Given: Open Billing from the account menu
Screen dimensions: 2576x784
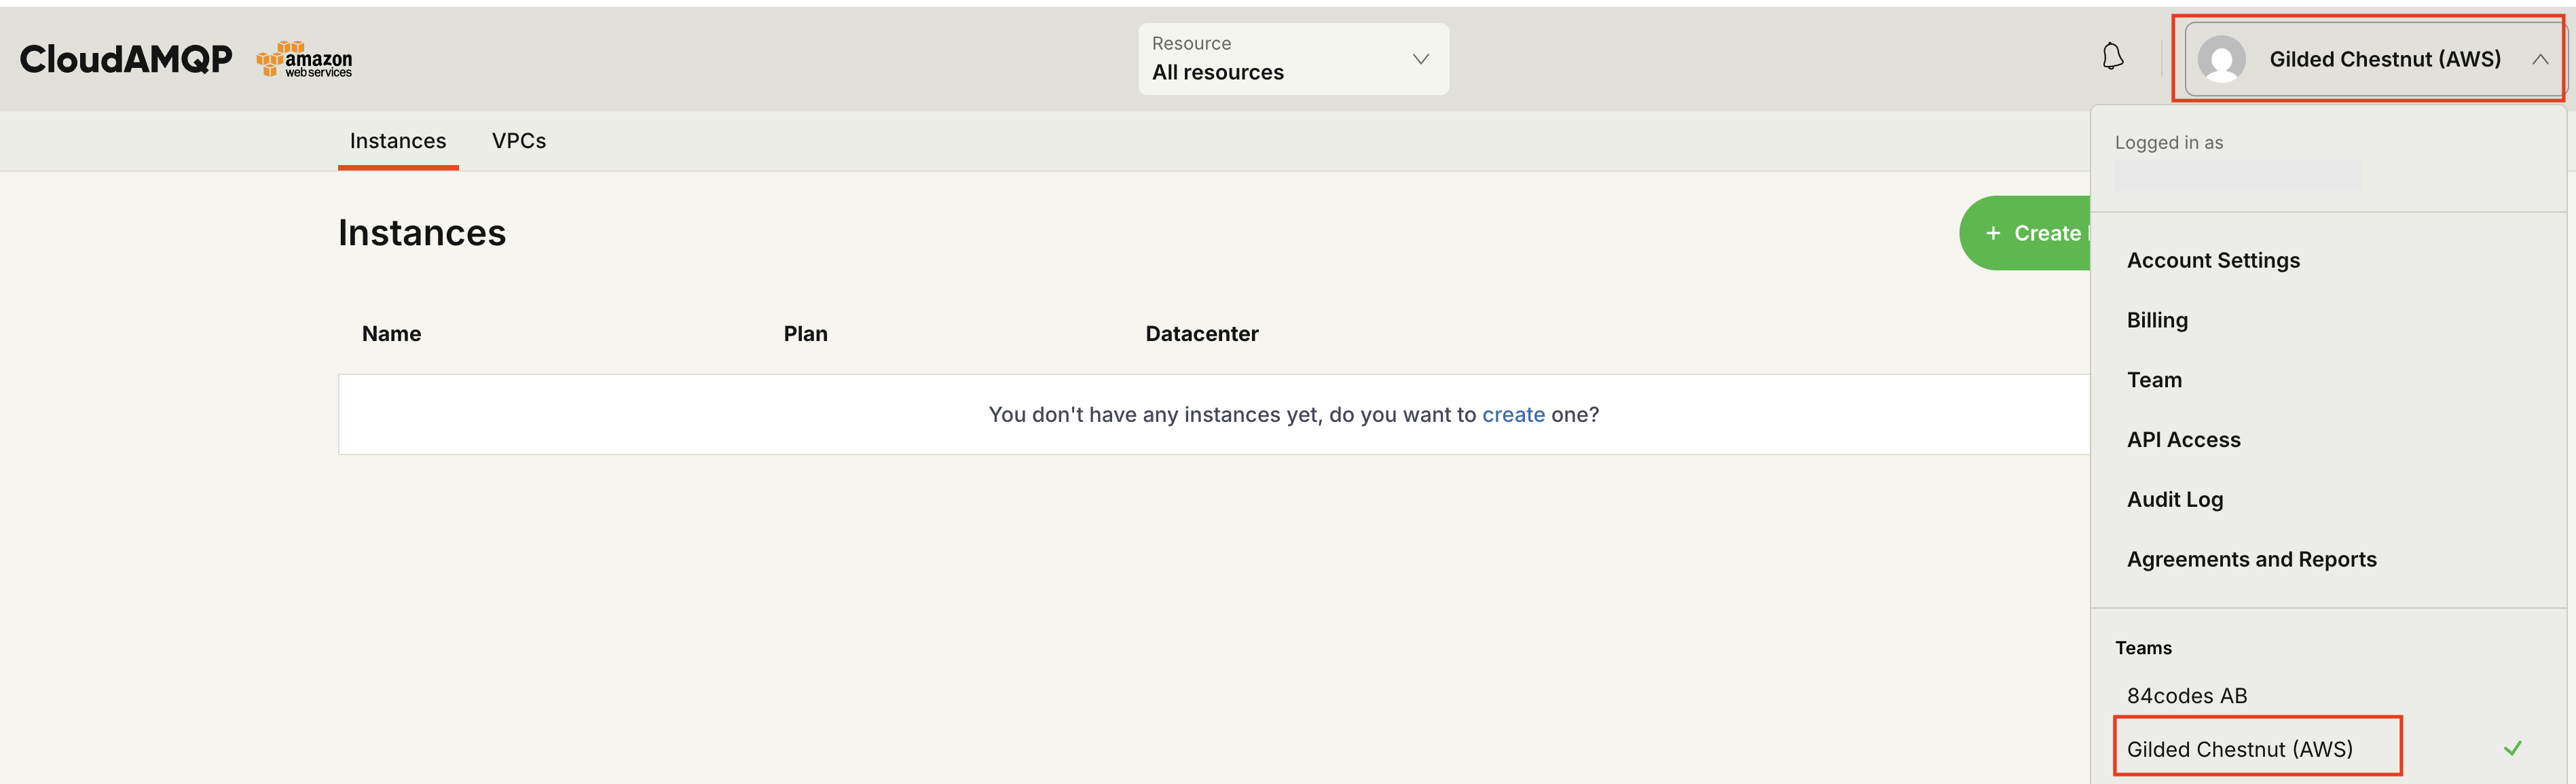Looking at the screenshot, I should pyautogui.click(x=2157, y=320).
